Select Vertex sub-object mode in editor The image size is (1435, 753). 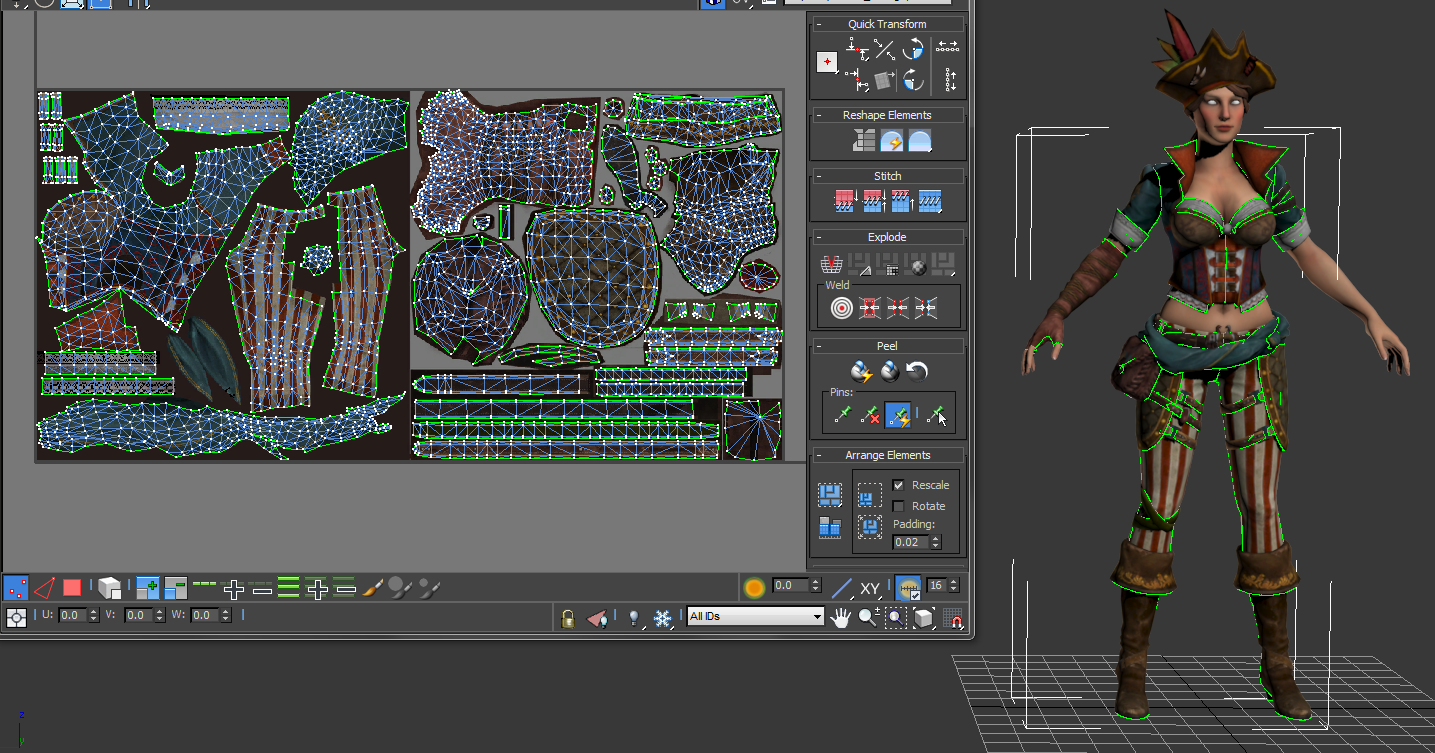(x=15, y=587)
